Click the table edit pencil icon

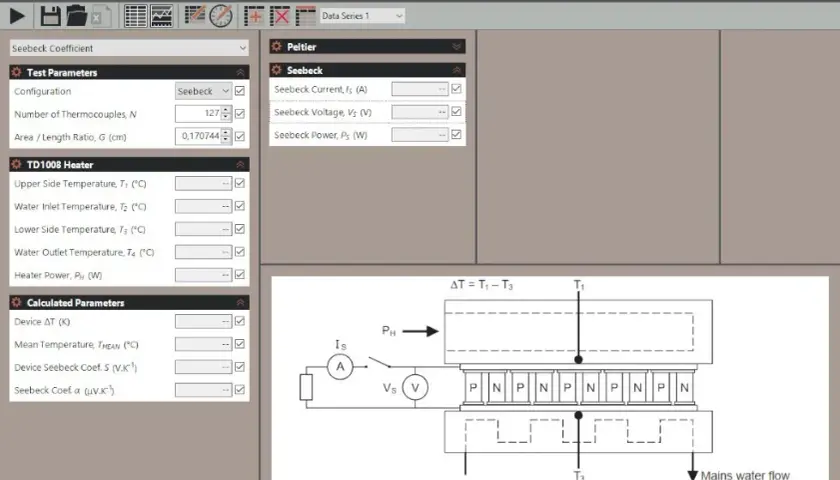pos(195,14)
